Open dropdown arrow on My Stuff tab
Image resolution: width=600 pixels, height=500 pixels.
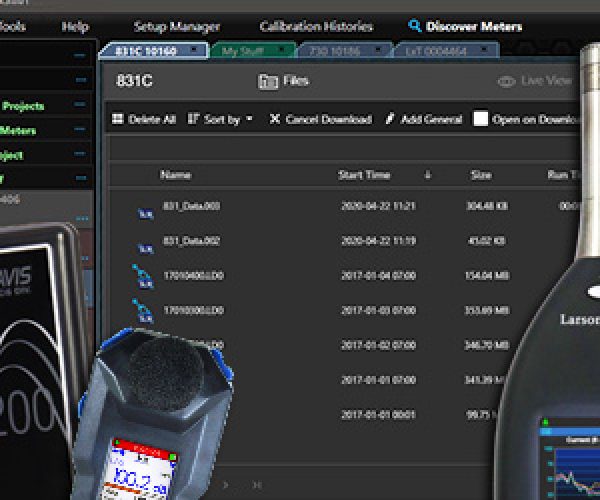coord(282,50)
